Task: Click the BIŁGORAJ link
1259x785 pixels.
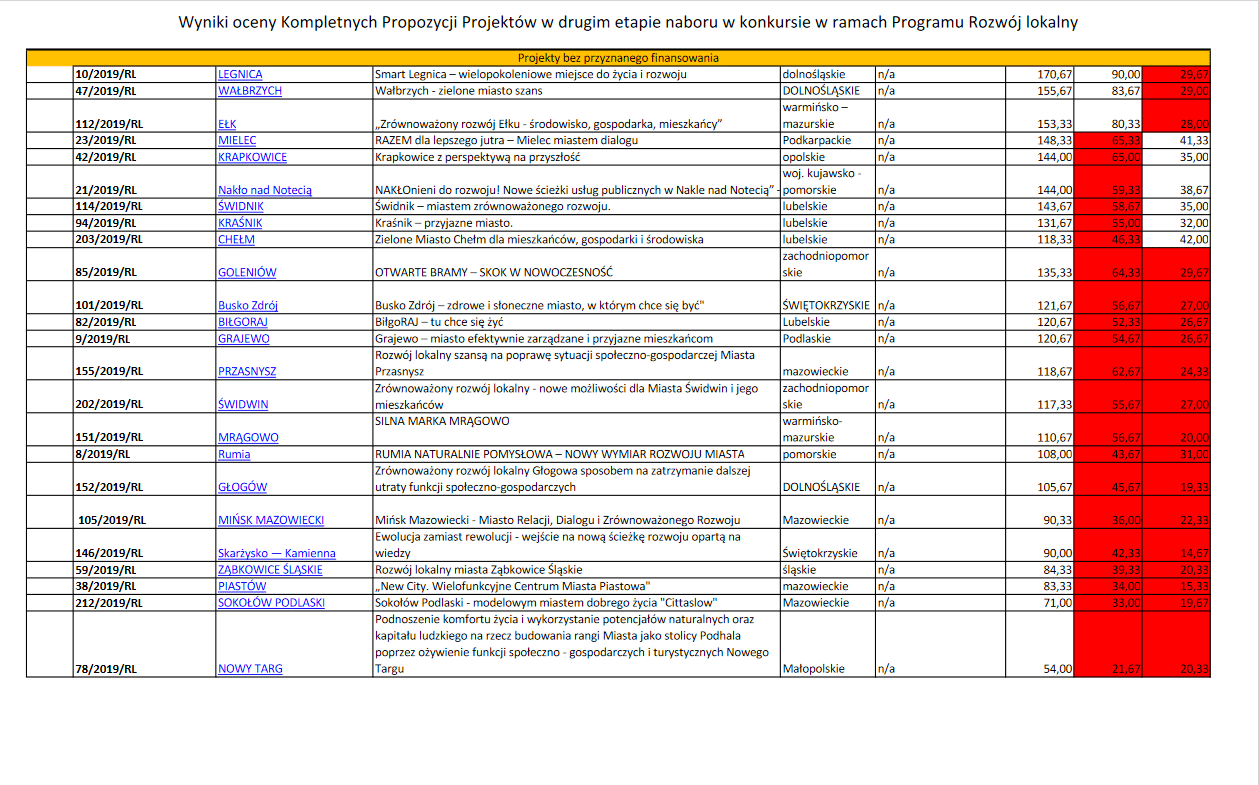Action: pyautogui.click(x=243, y=322)
